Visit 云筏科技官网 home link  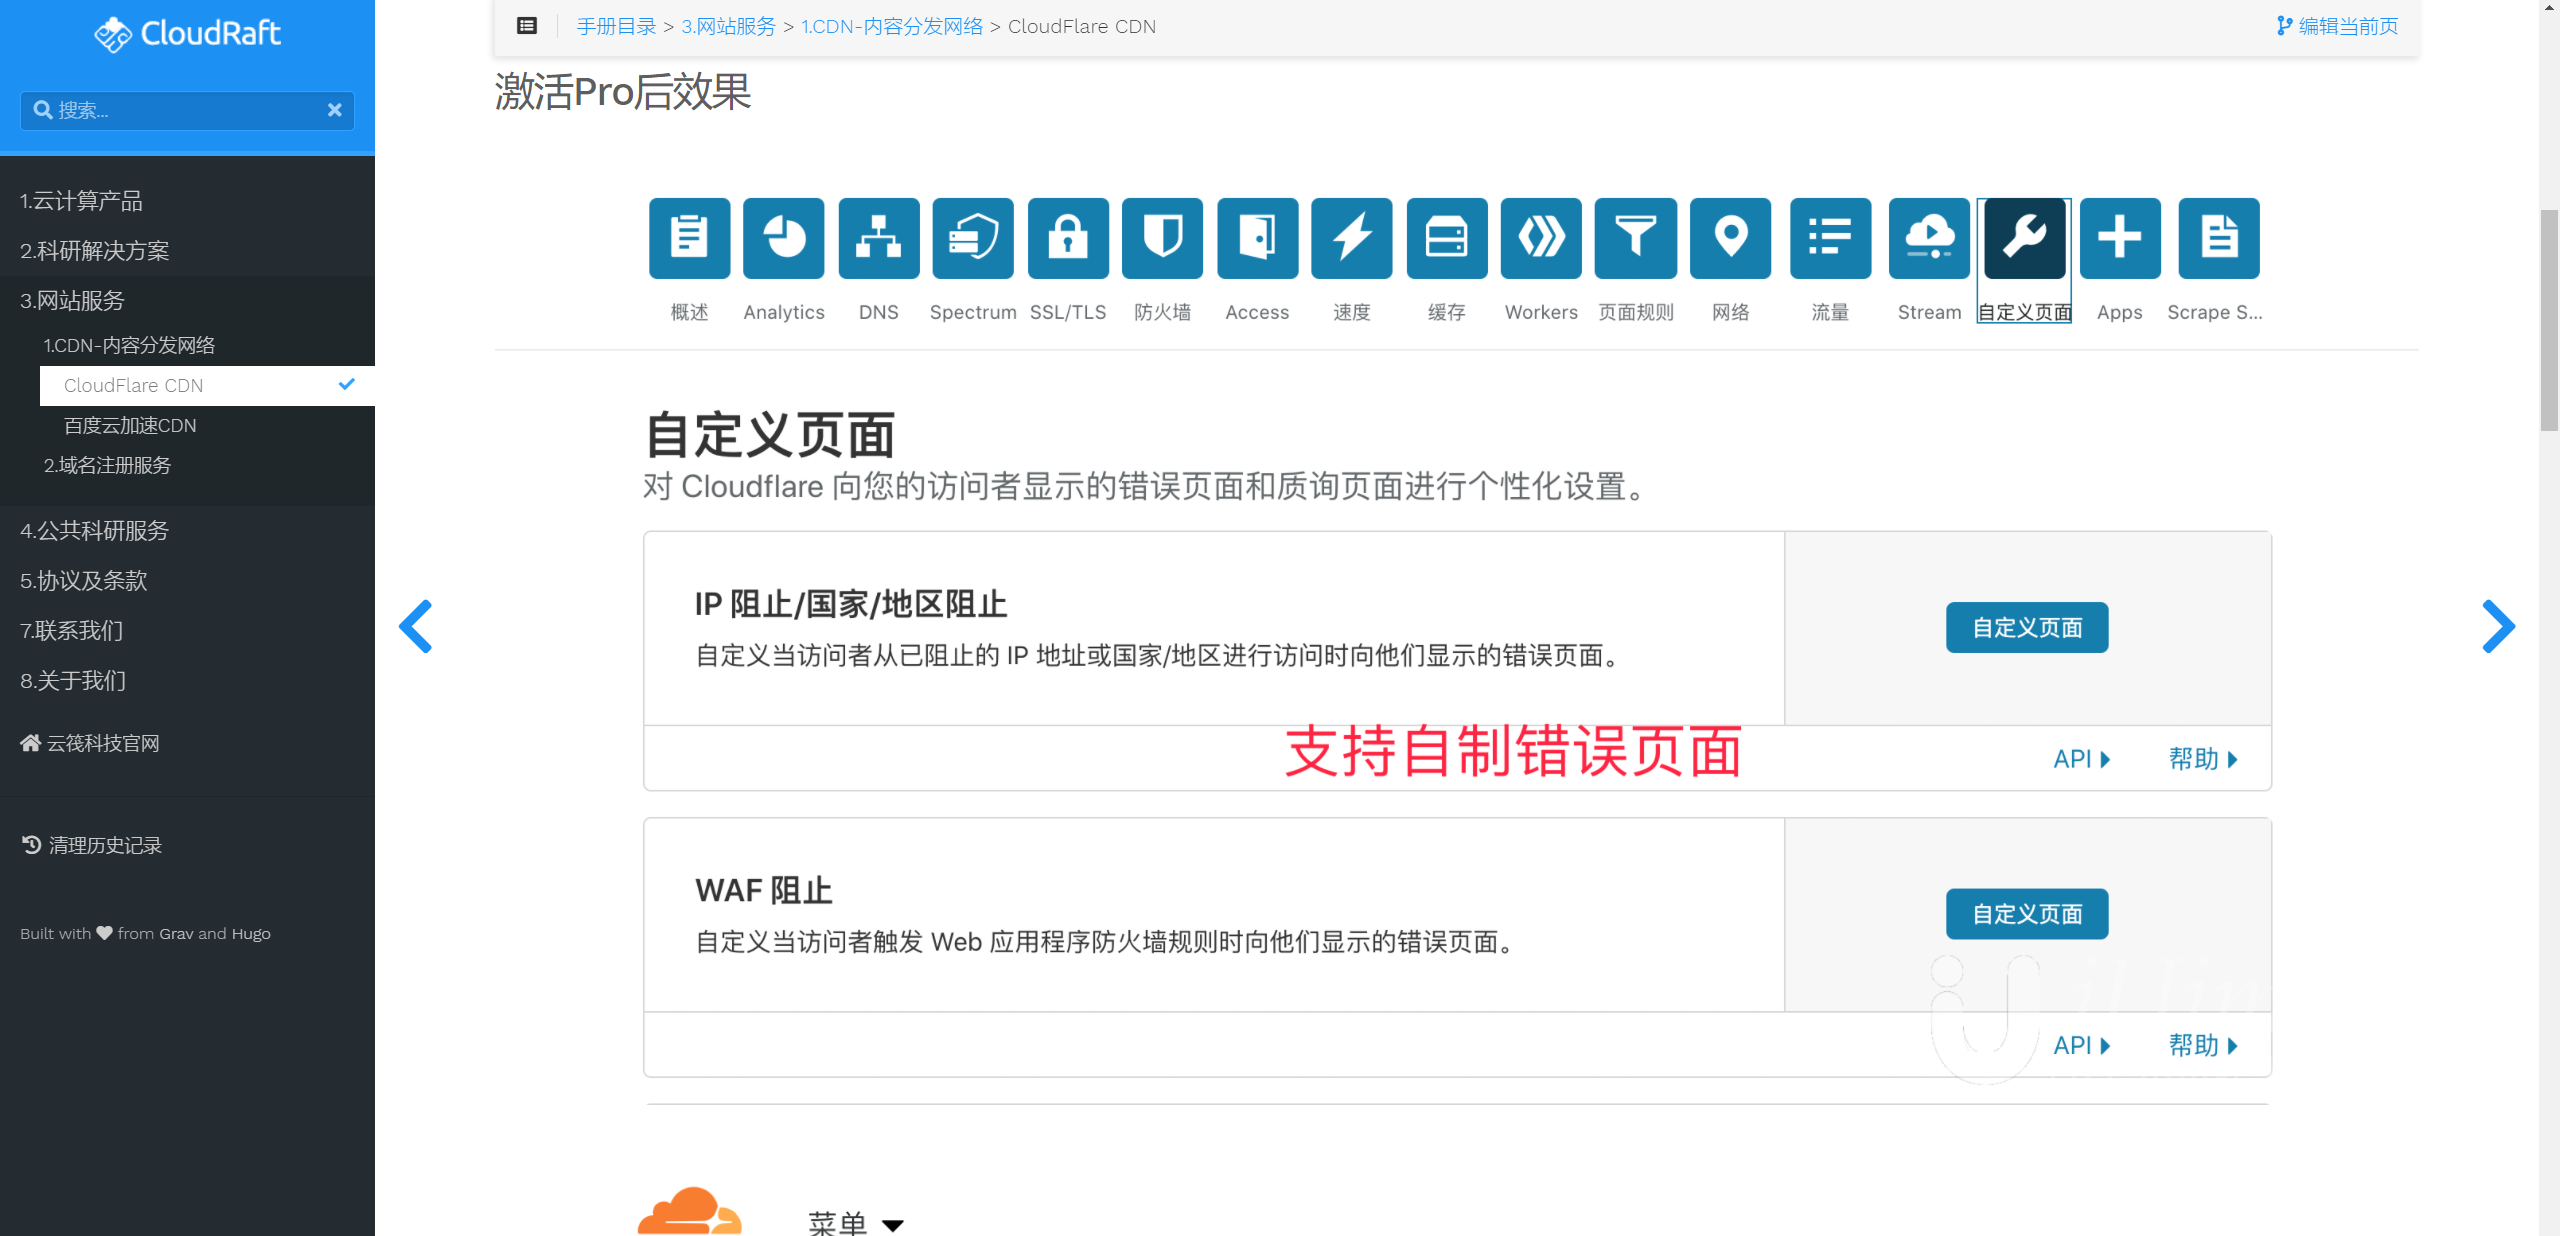click(90, 743)
